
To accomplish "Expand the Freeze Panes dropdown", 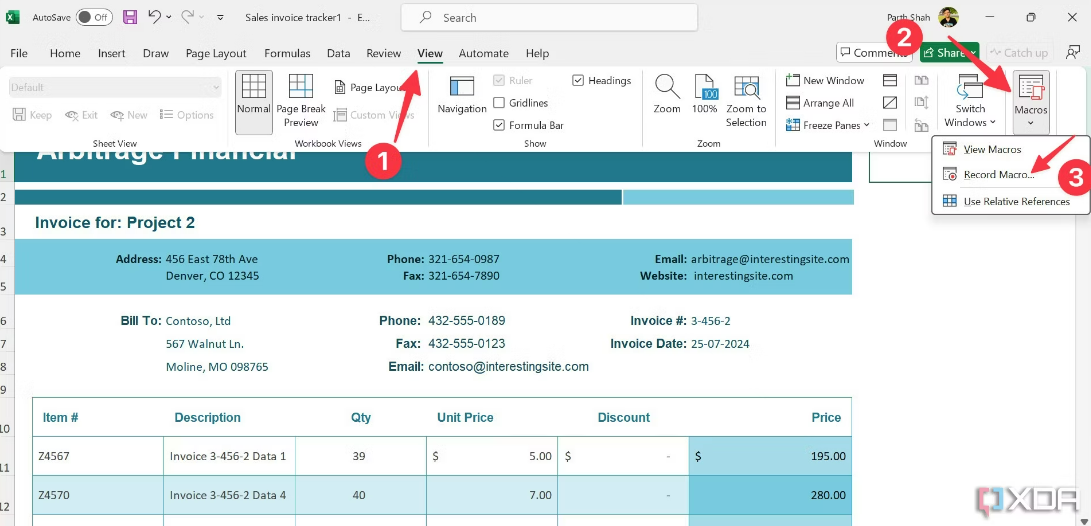I will [x=867, y=125].
